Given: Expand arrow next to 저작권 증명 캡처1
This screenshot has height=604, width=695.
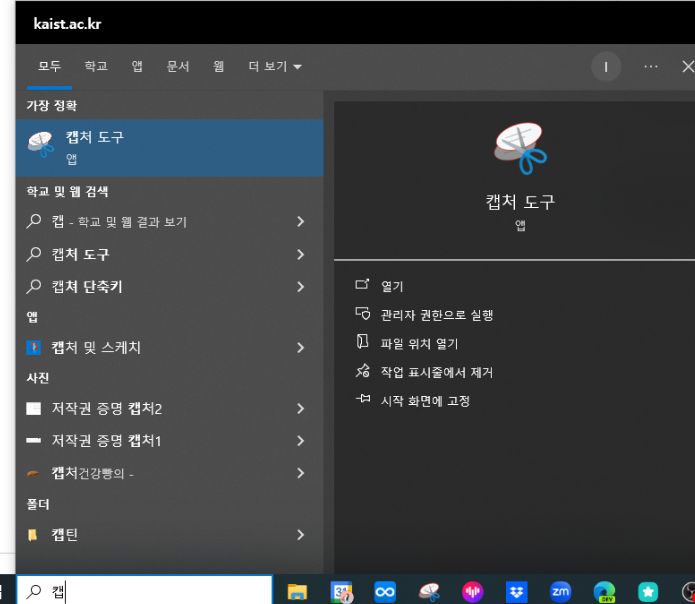Looking at the screenshot, I should pyautogui.click(x=301, y=440).
